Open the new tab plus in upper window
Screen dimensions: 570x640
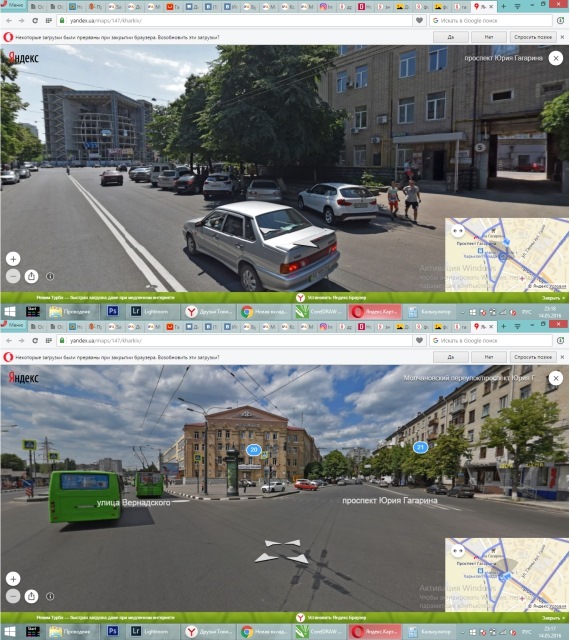click(x=503, y=6)
